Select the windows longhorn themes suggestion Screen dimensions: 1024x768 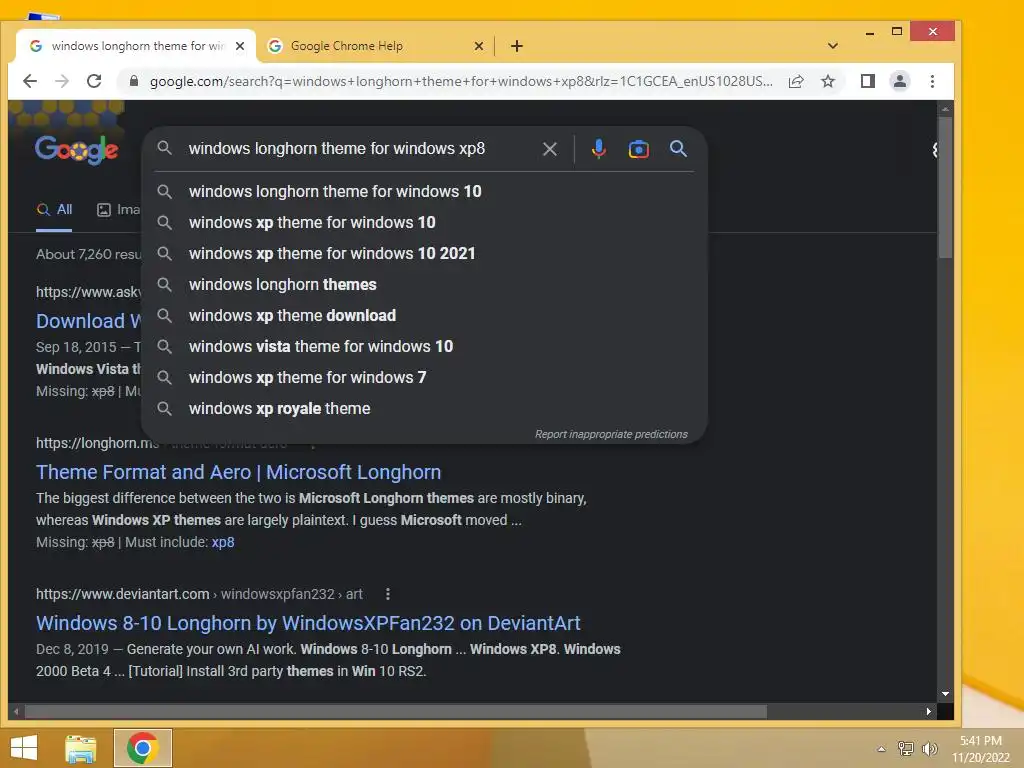[x=424, y=285]
